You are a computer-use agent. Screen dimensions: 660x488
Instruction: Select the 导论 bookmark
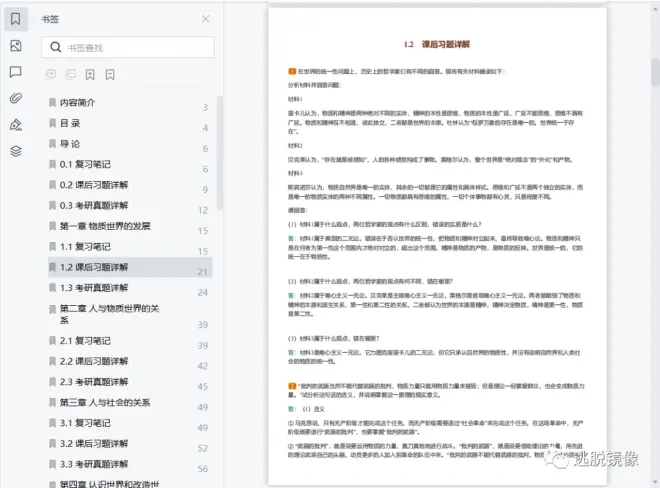(70, 144)
